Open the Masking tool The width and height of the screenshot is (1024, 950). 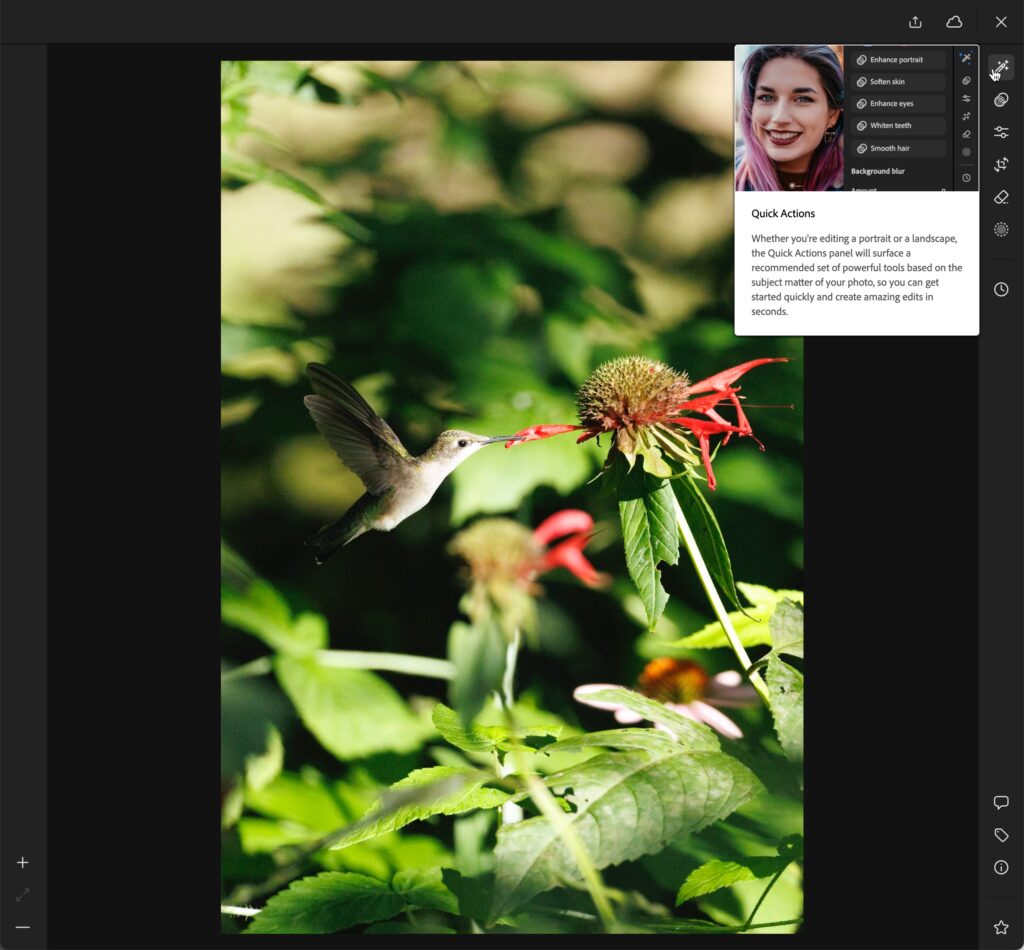point(1001,230)
